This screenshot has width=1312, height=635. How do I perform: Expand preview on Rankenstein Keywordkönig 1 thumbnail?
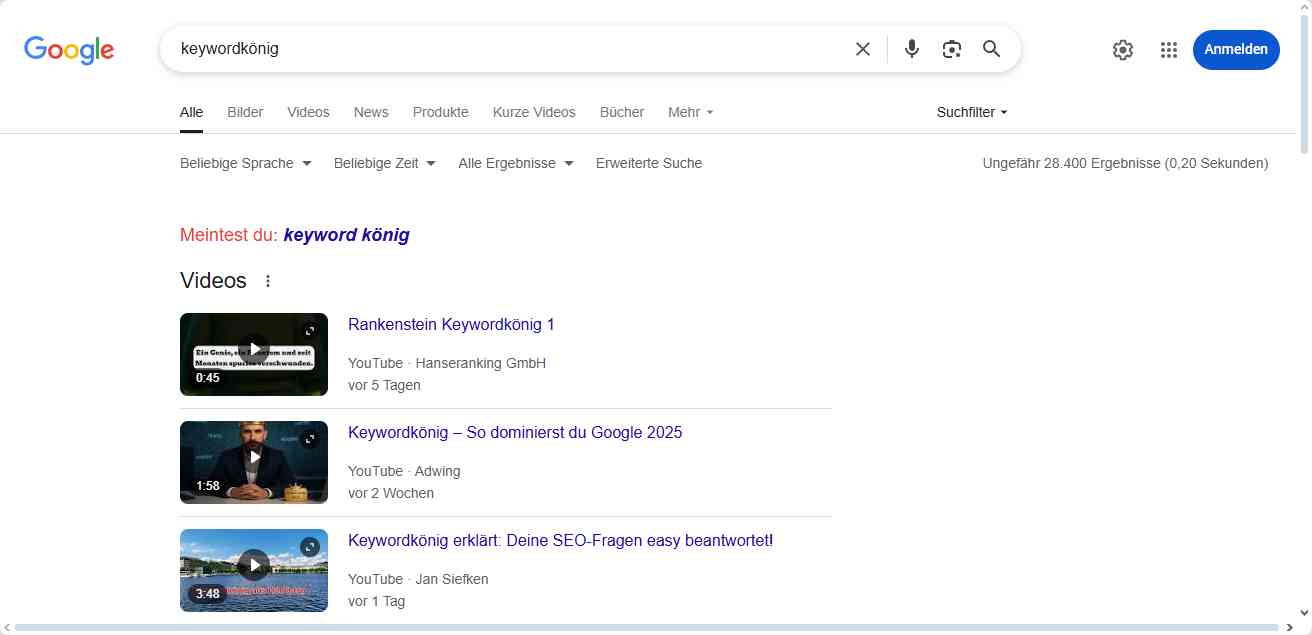310,331
